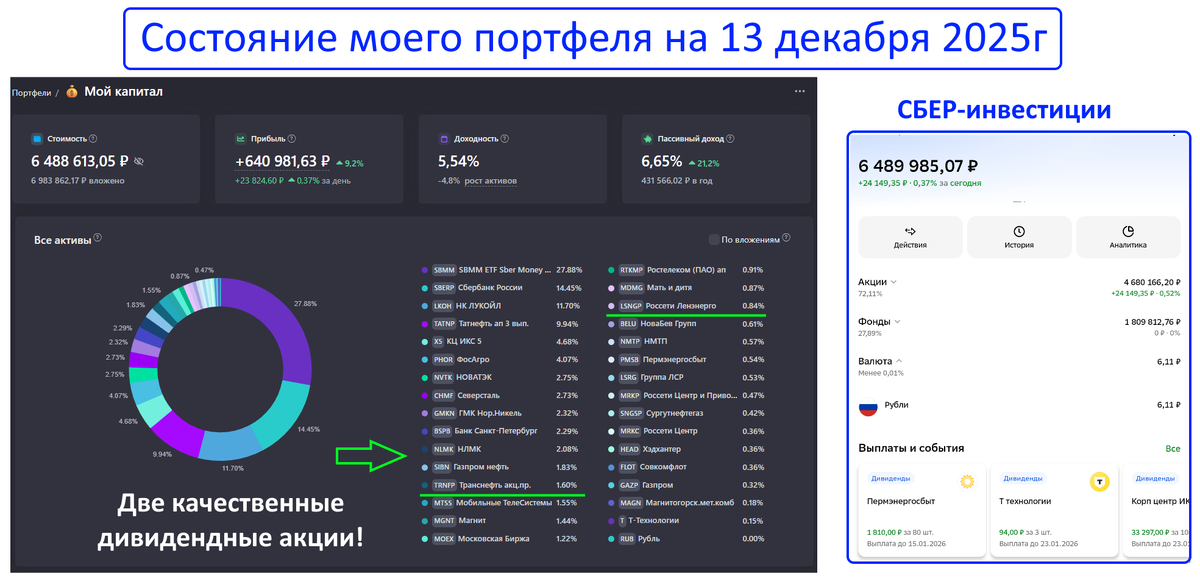
Task: Click the Ростелеком (ПАО) ап legend row
Action: tap(687, 270)
